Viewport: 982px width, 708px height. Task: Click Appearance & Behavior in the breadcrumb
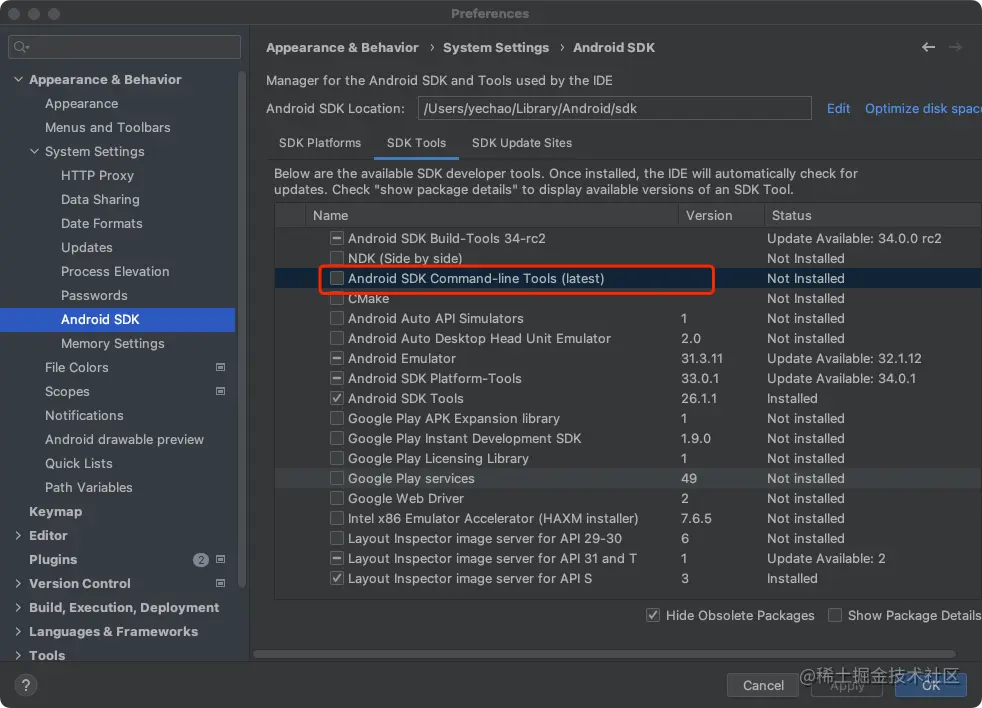point(342,48)
